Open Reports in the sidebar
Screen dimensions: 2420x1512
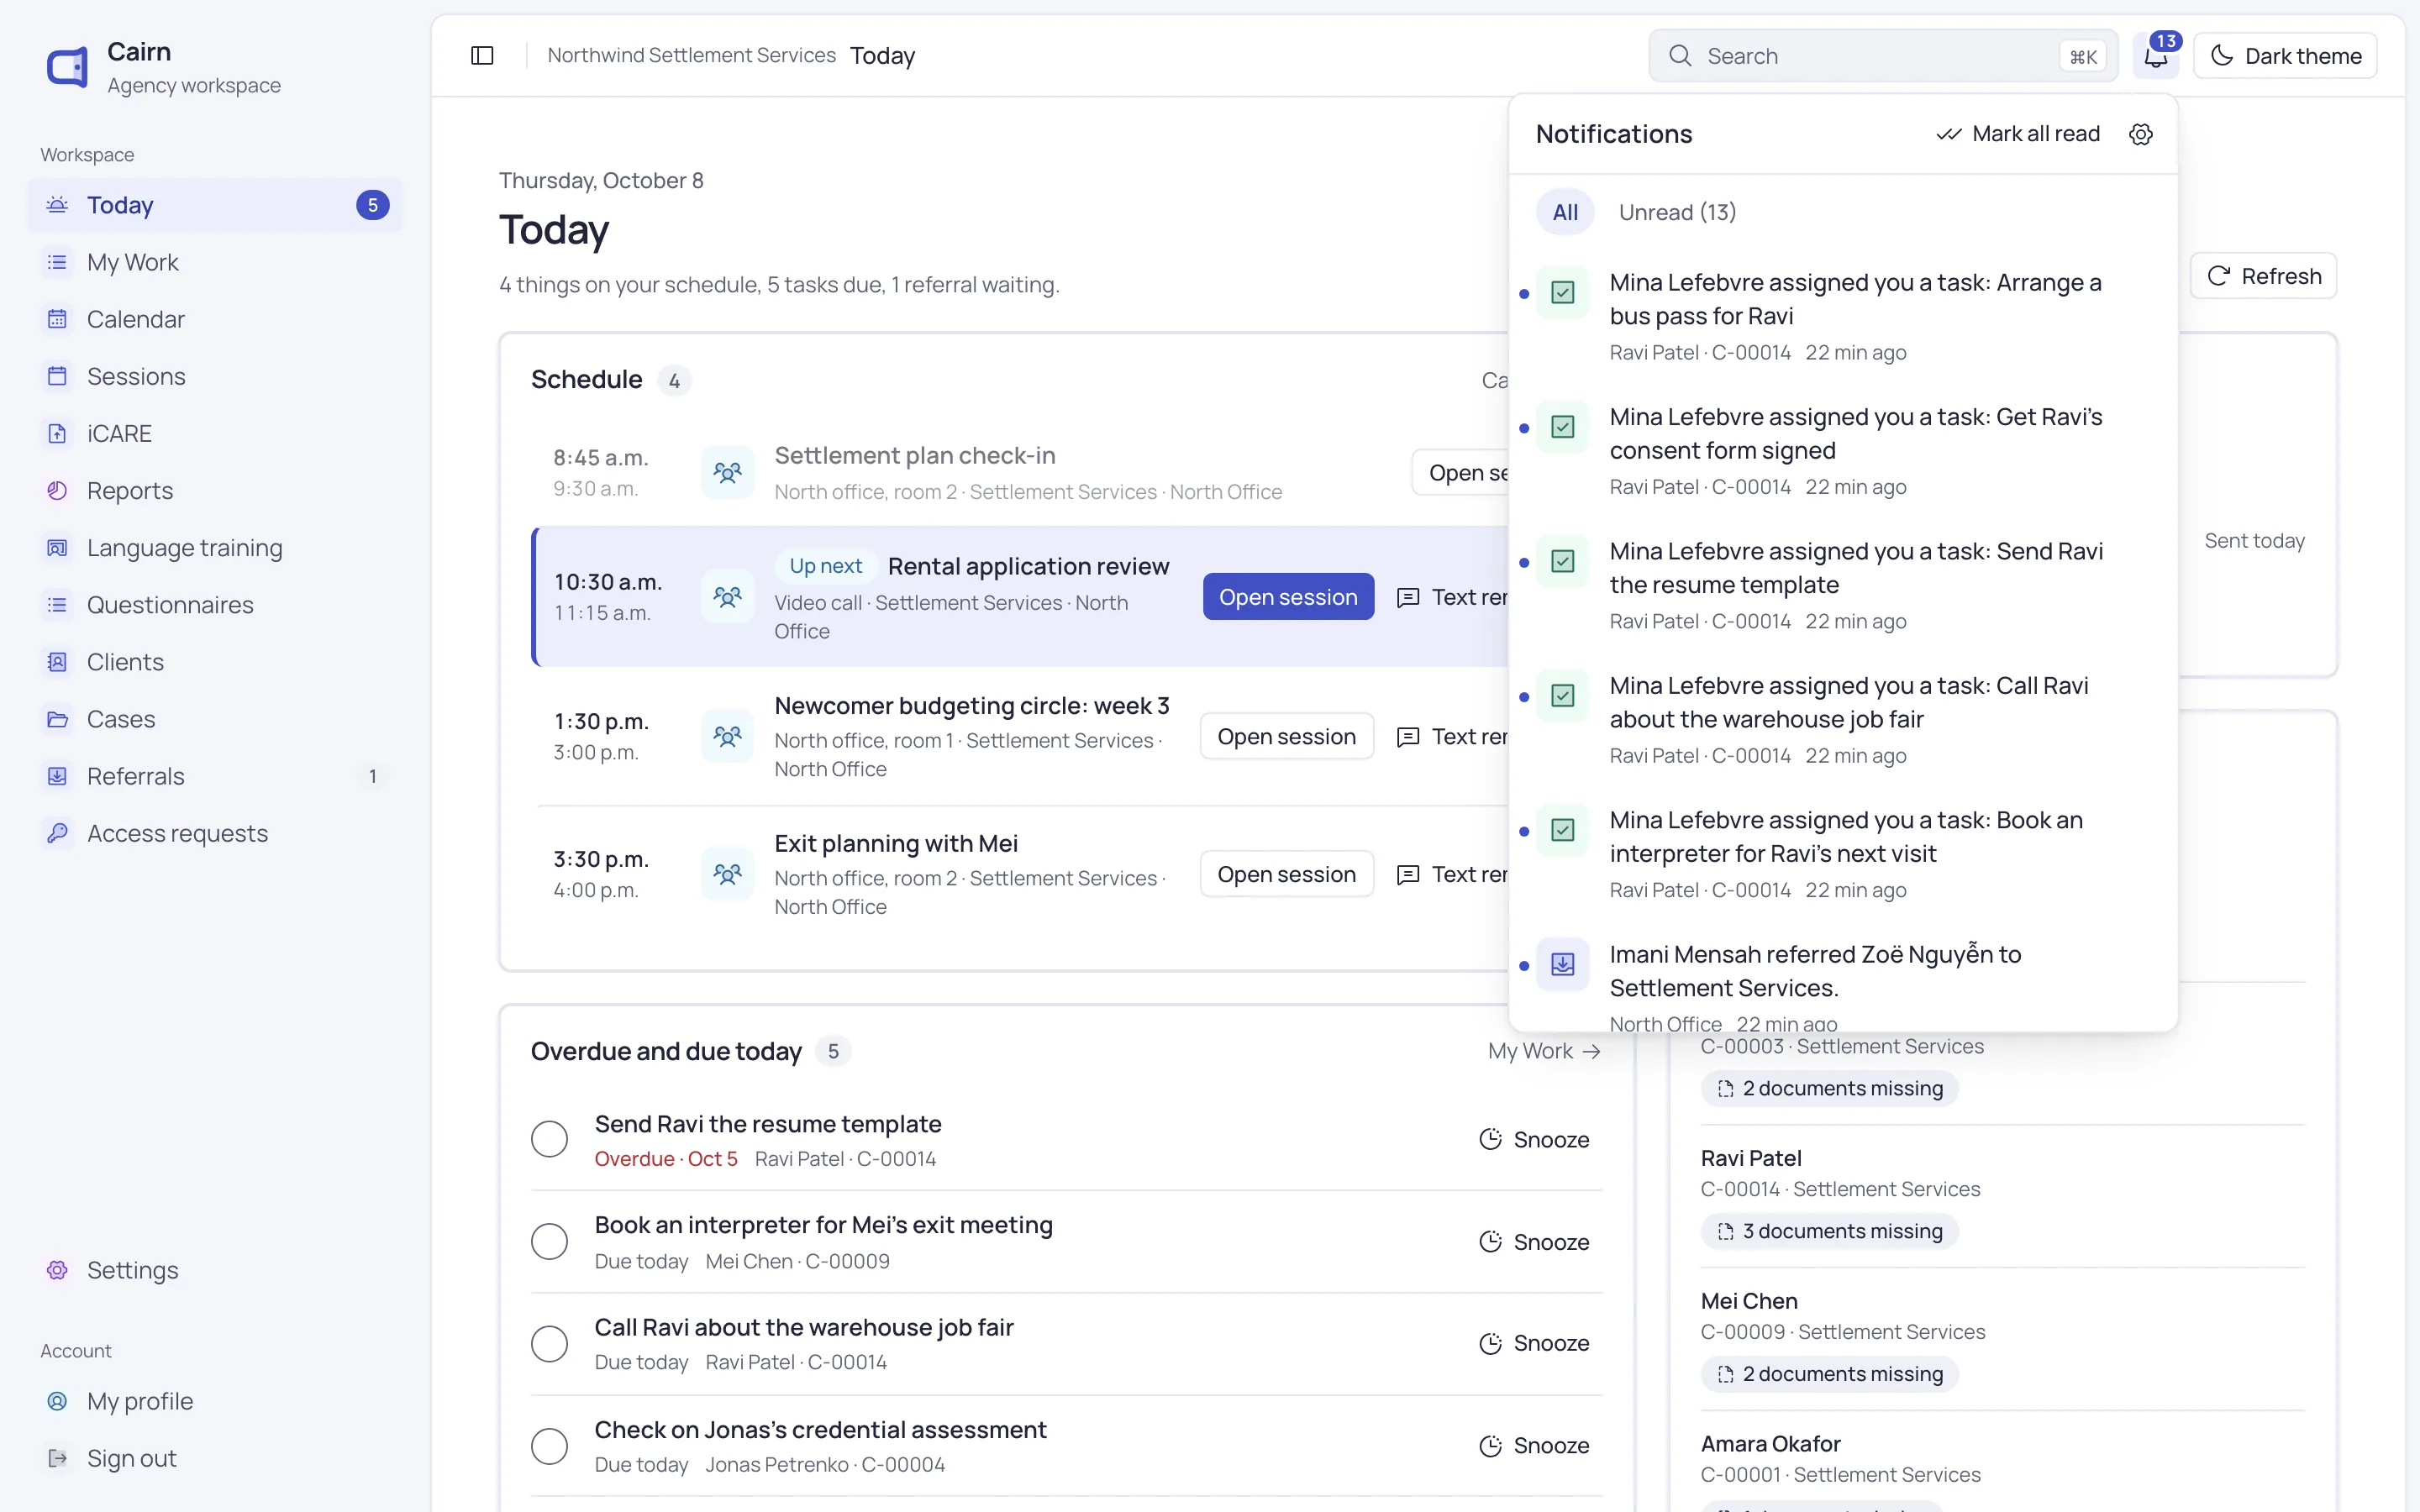click(x=215, y=490)
